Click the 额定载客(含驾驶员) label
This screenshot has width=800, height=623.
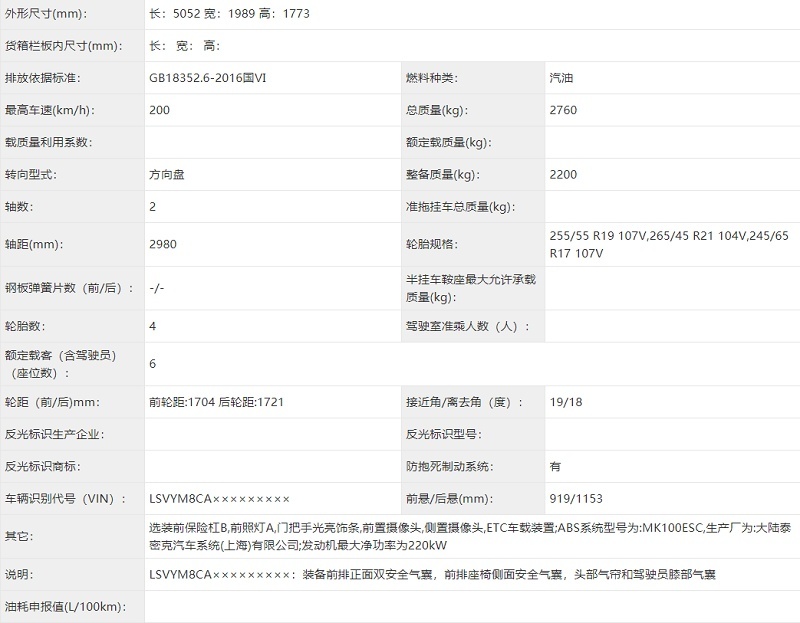61,364
